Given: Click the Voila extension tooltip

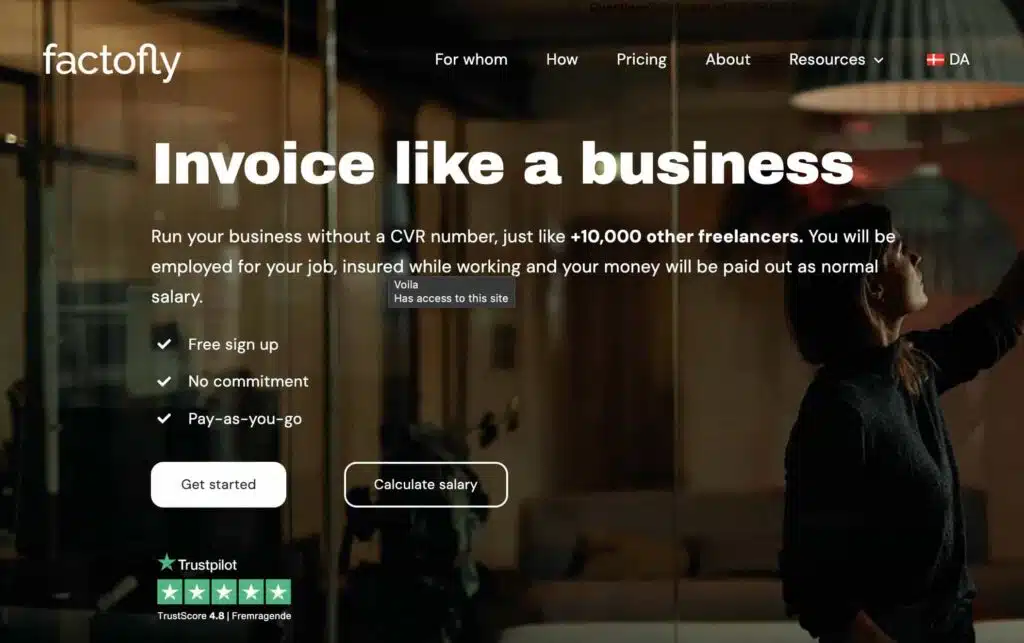Looking at the screenshot, I should 451,292.
